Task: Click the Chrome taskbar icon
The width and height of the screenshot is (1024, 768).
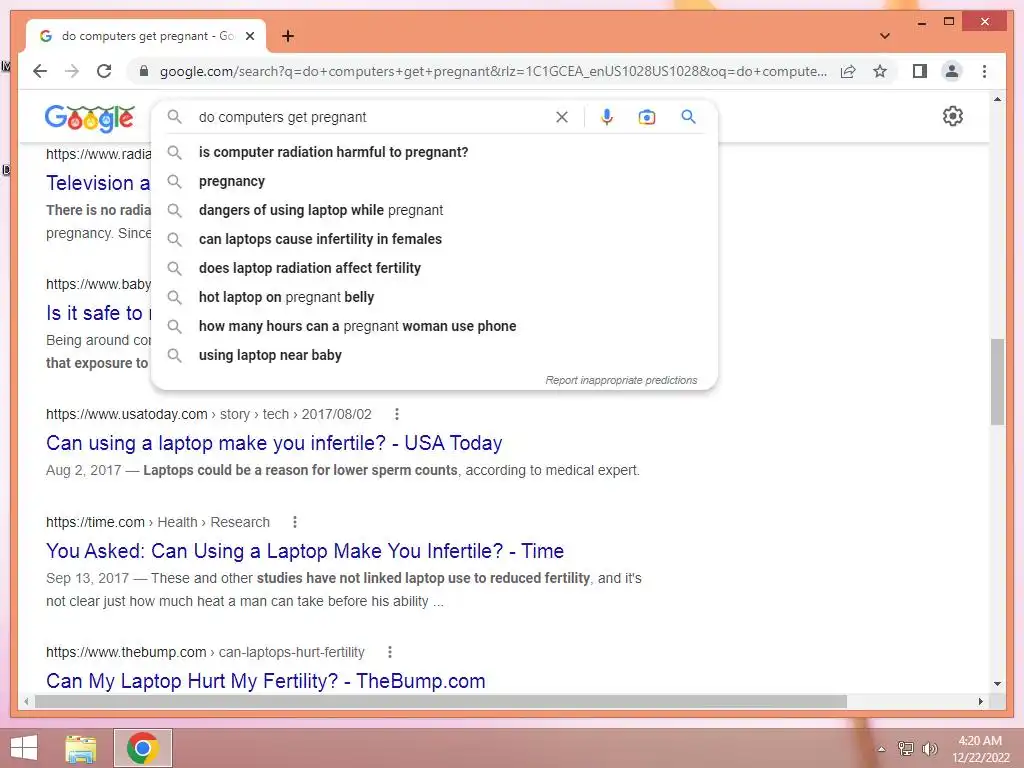Action: [143, 748]
